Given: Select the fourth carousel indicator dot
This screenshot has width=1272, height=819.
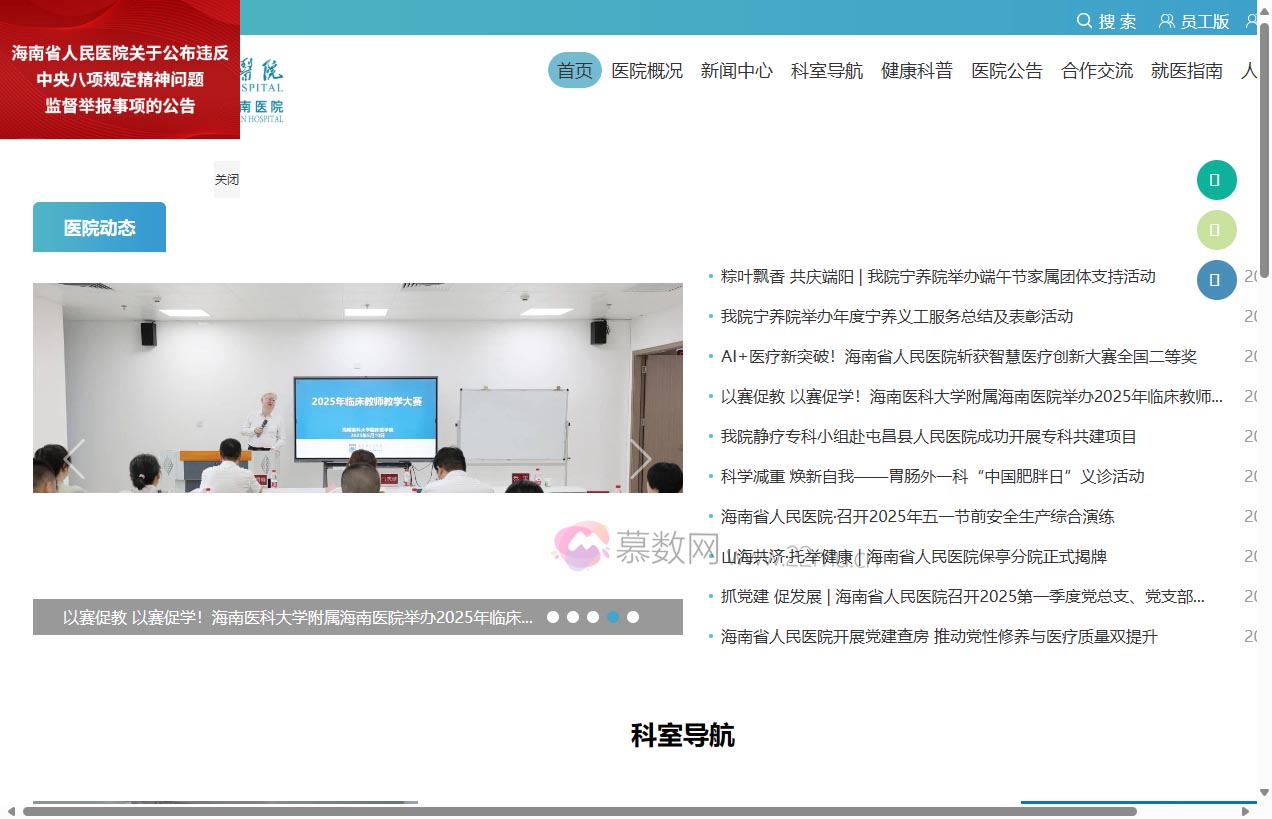Looking at the screenshot, I should (x=613, y=617).
